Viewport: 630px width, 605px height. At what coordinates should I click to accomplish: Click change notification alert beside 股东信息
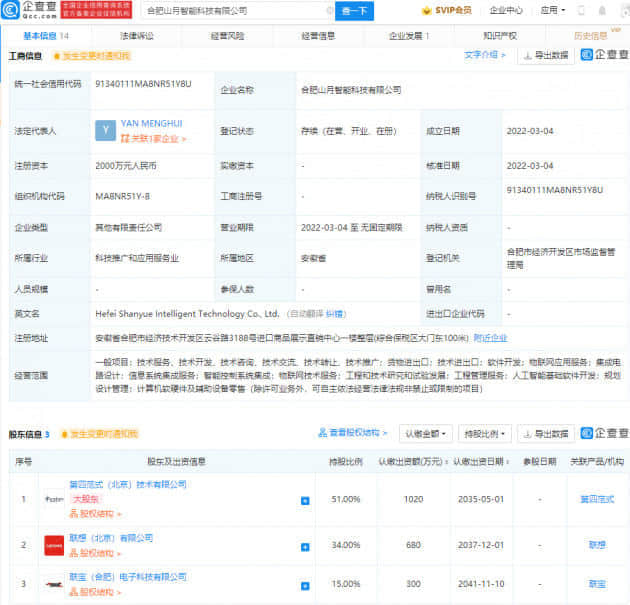tap(99, 434)
